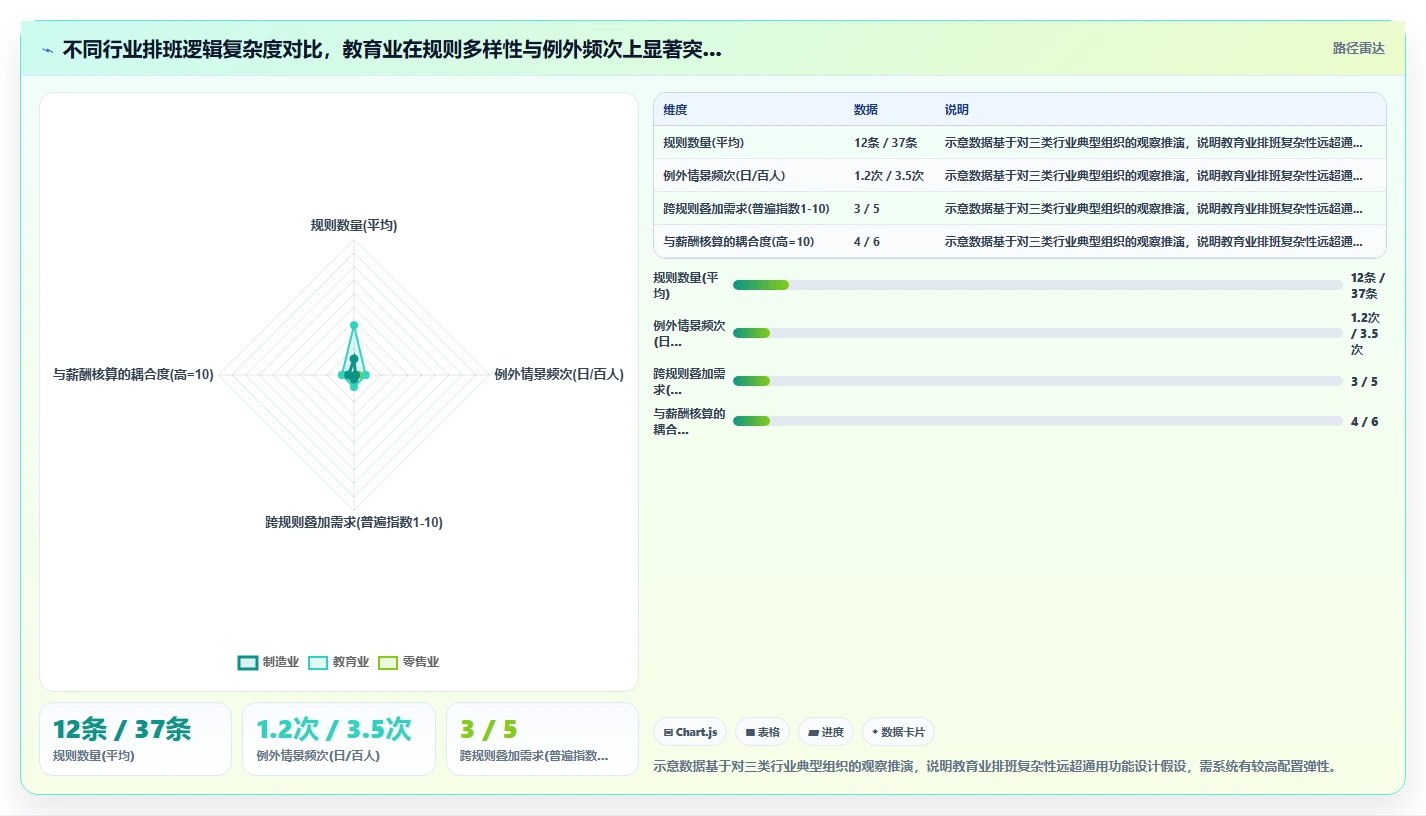Toggle the 教育业 legend swatch
This screenshot has height=816, width=1426.
coord(318,662)
